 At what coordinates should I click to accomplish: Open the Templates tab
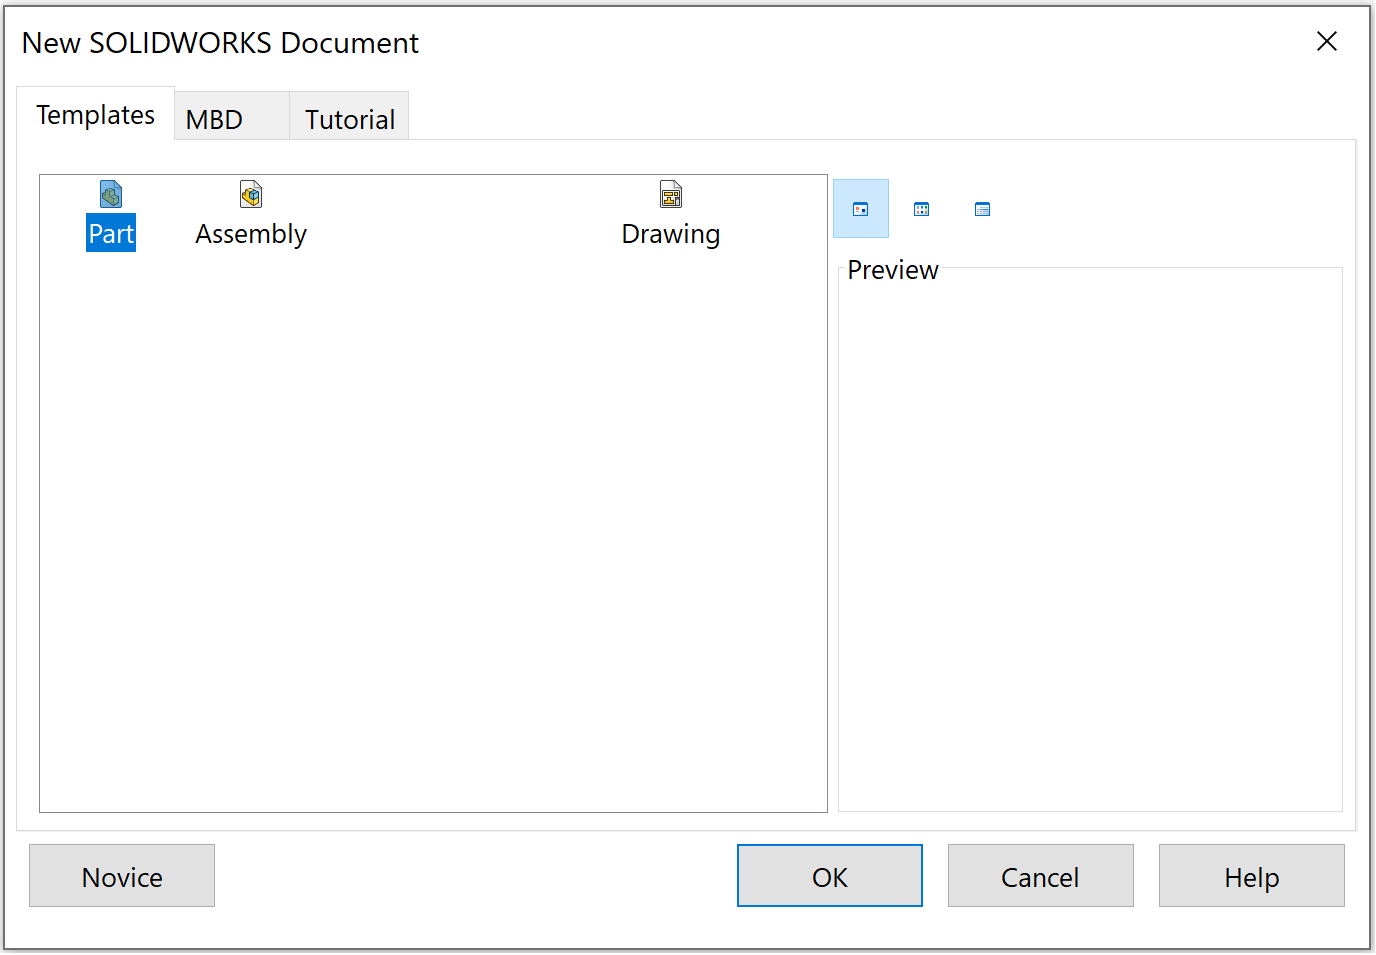coord(96,114)
